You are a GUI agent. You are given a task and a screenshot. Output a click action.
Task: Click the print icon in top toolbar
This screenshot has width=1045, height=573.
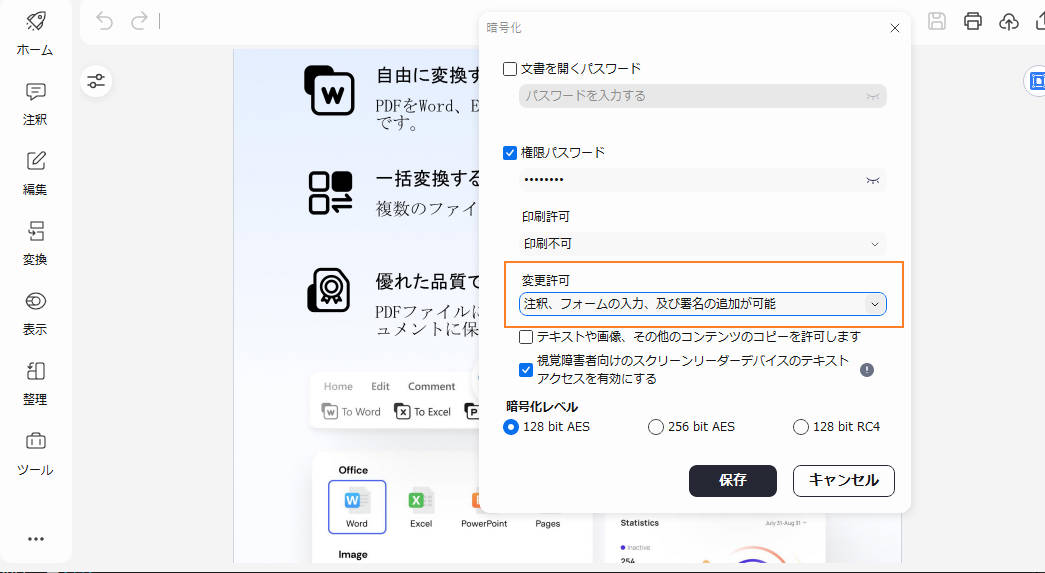tap(972, 21)
